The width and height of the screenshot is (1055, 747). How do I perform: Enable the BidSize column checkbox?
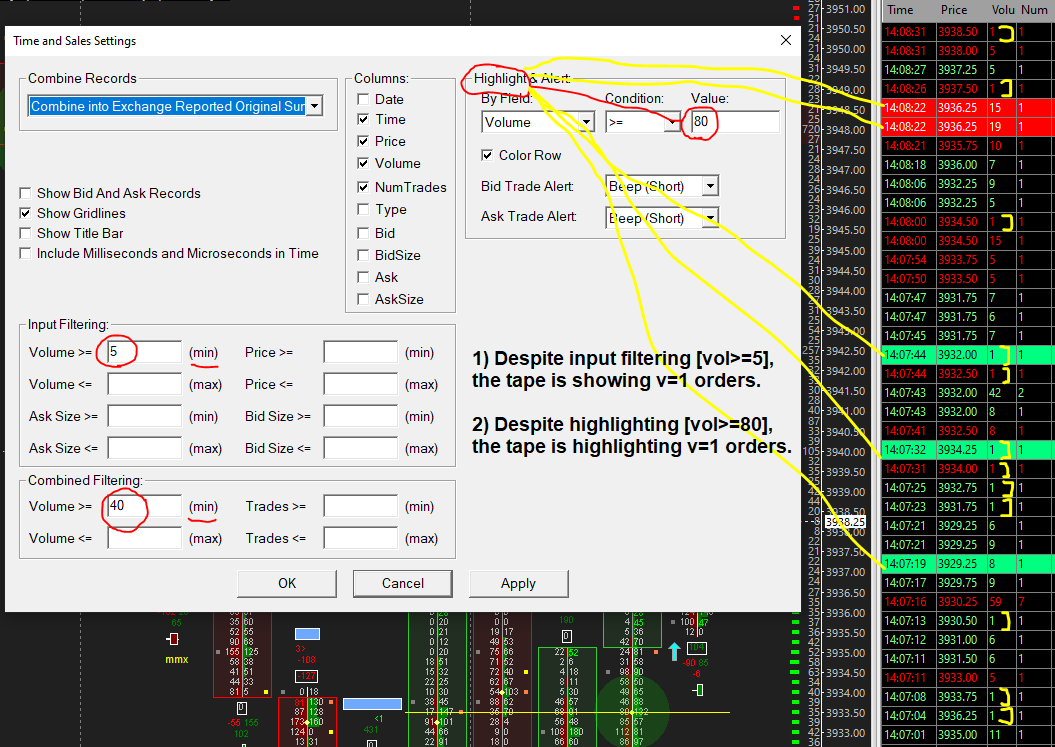[363, 255]
